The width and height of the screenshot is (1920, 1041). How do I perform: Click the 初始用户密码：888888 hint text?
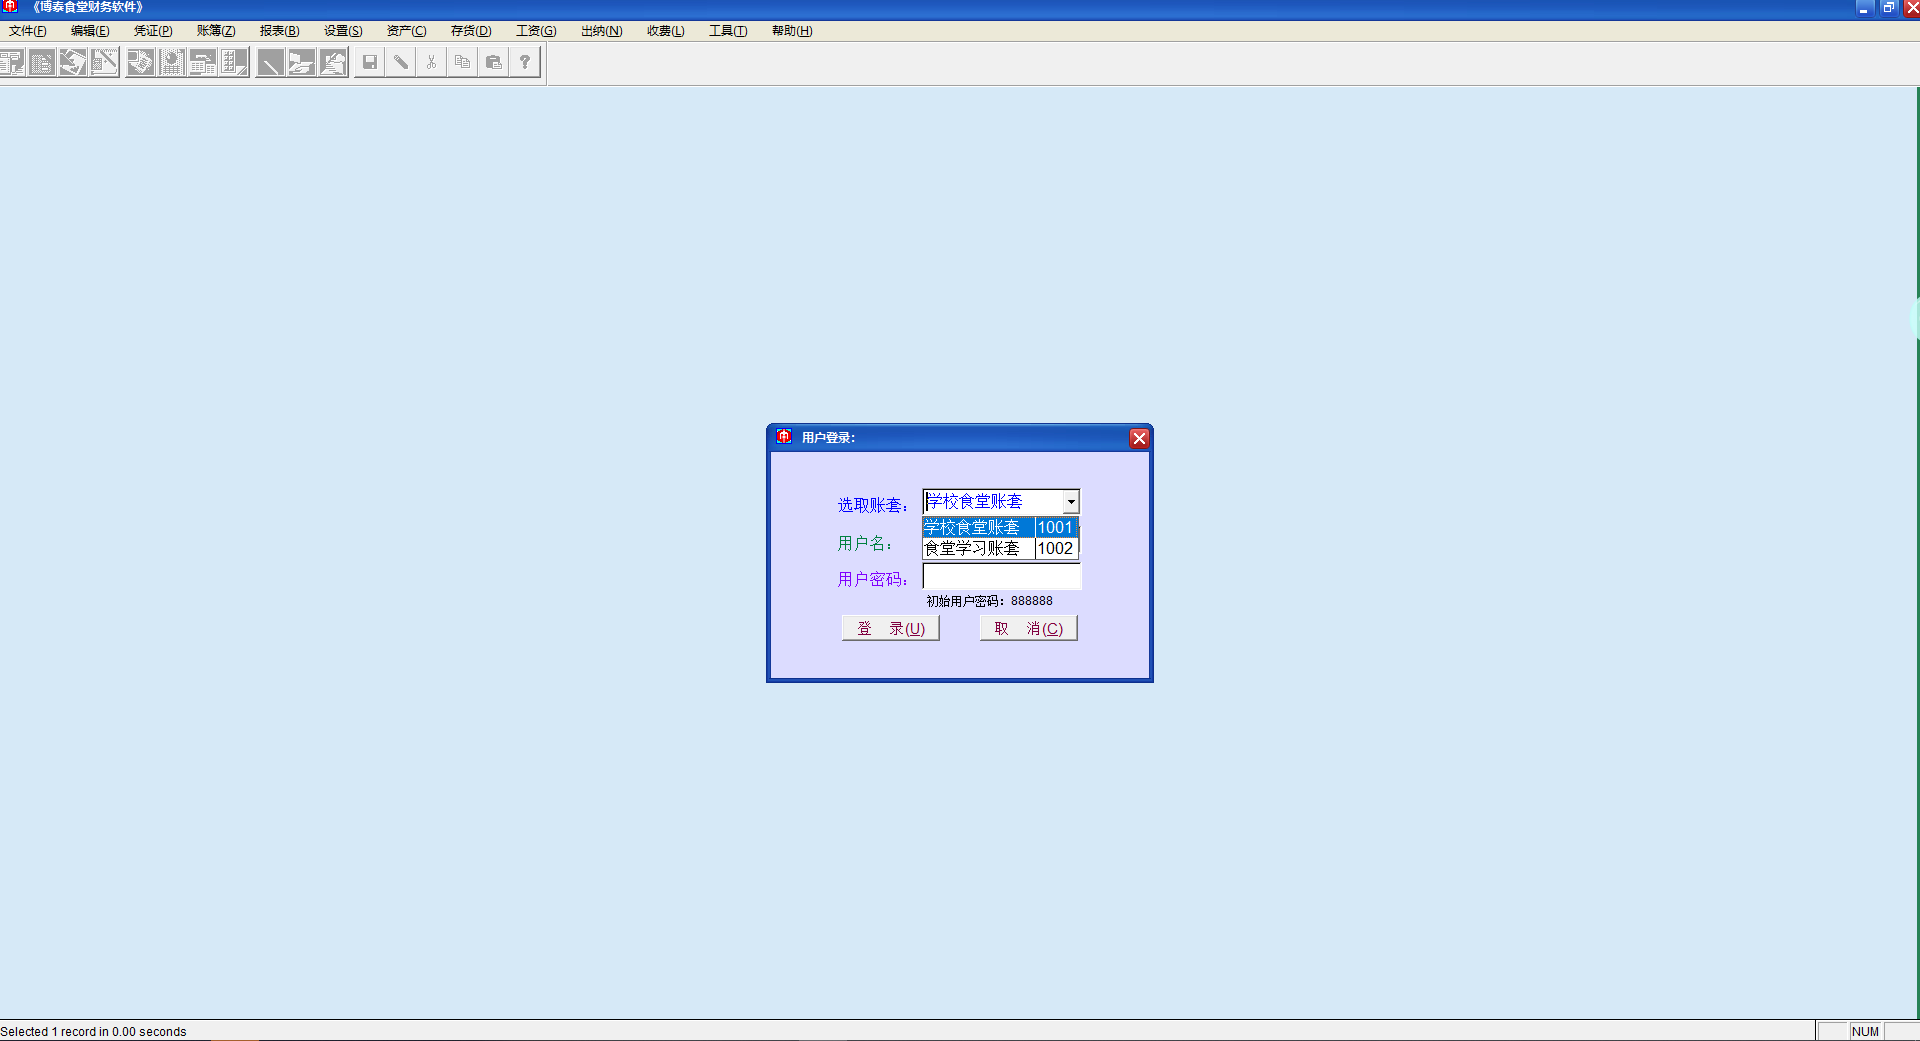point(989,601)
